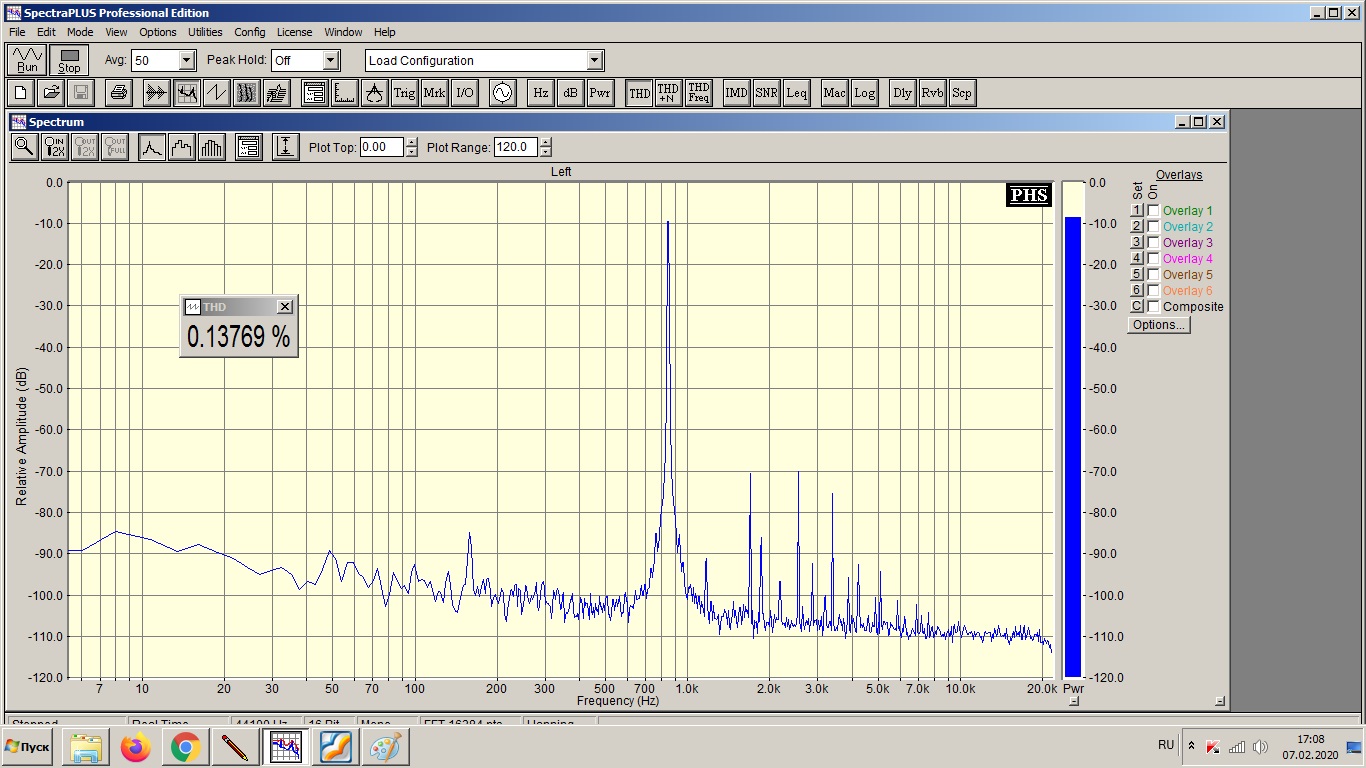Image resolution: width=1366 pixels, height=768 pixels.
Task: Toggle the SNR utility button
Action: pyautogui.click(x=767, y=93)
